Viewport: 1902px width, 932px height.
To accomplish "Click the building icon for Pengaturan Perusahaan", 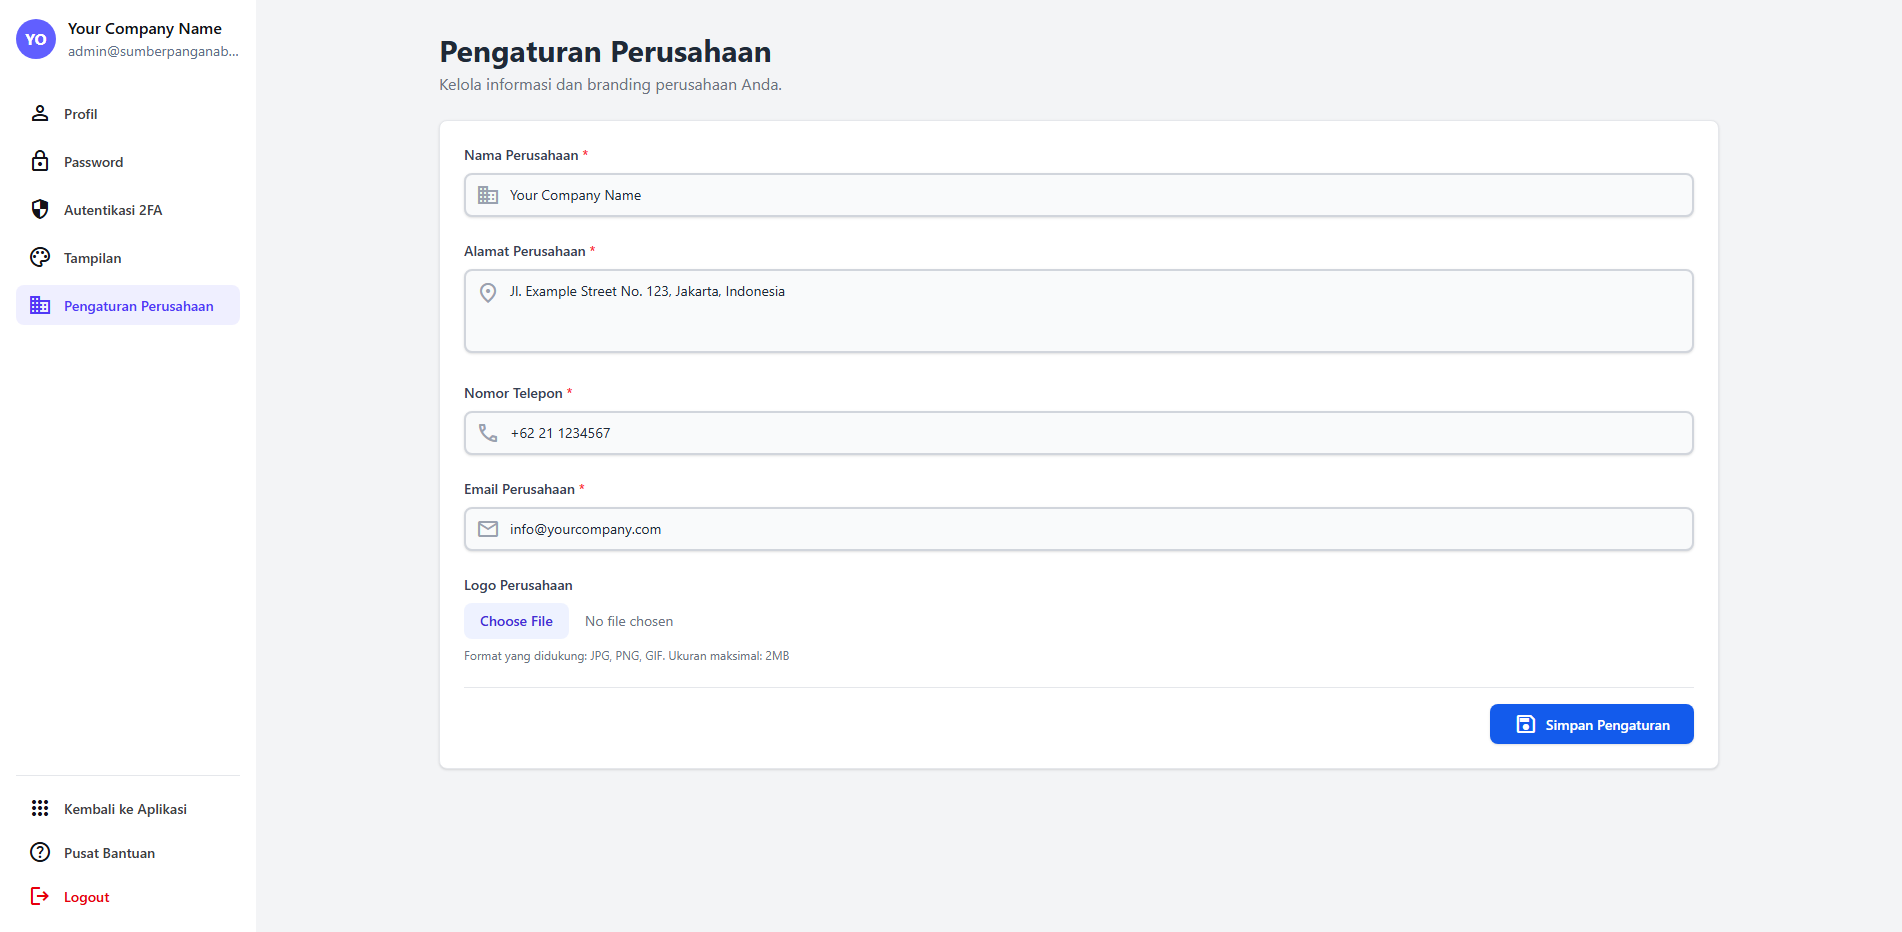I will (40, 305).
